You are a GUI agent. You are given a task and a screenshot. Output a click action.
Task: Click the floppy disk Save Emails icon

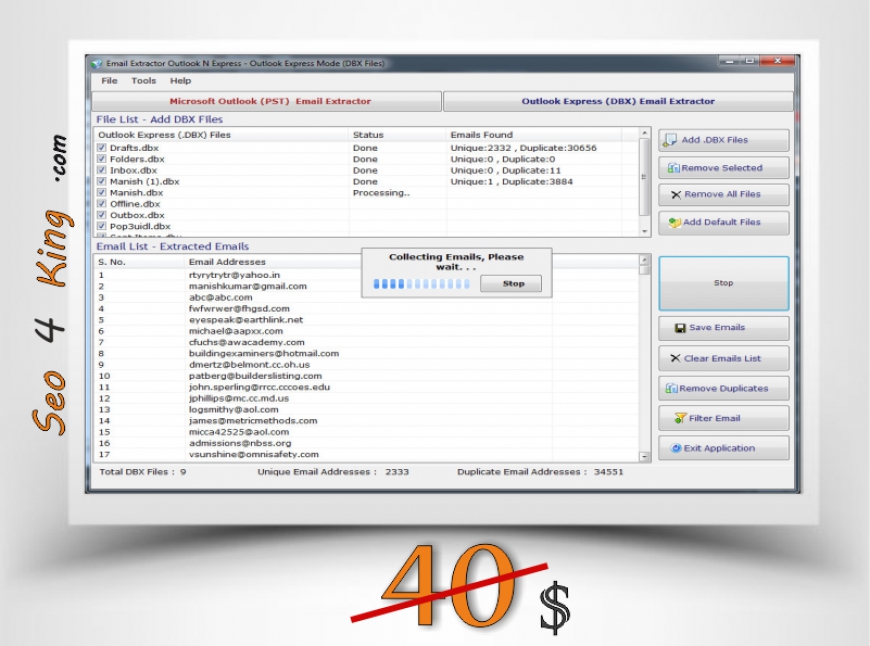(x=680, y=328)
